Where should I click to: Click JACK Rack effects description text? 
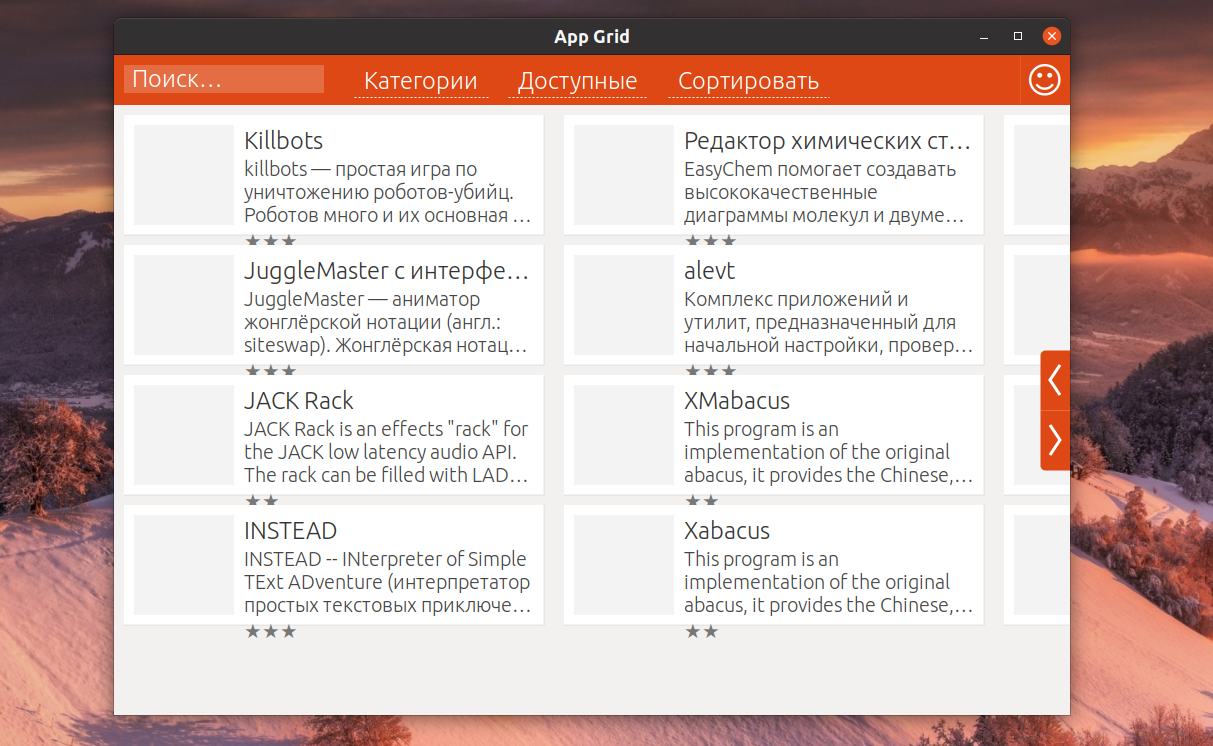pos(387,452)
